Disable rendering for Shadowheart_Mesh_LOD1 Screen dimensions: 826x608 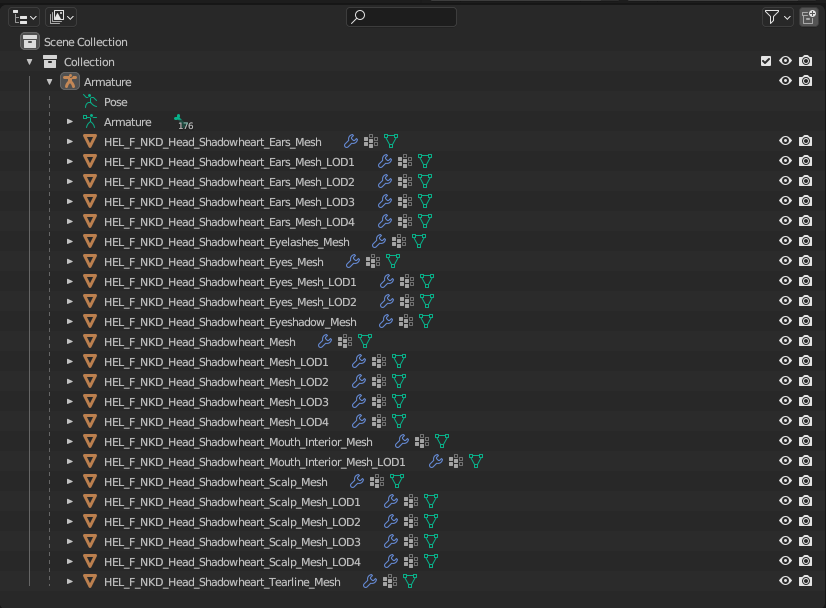point(805,361)
